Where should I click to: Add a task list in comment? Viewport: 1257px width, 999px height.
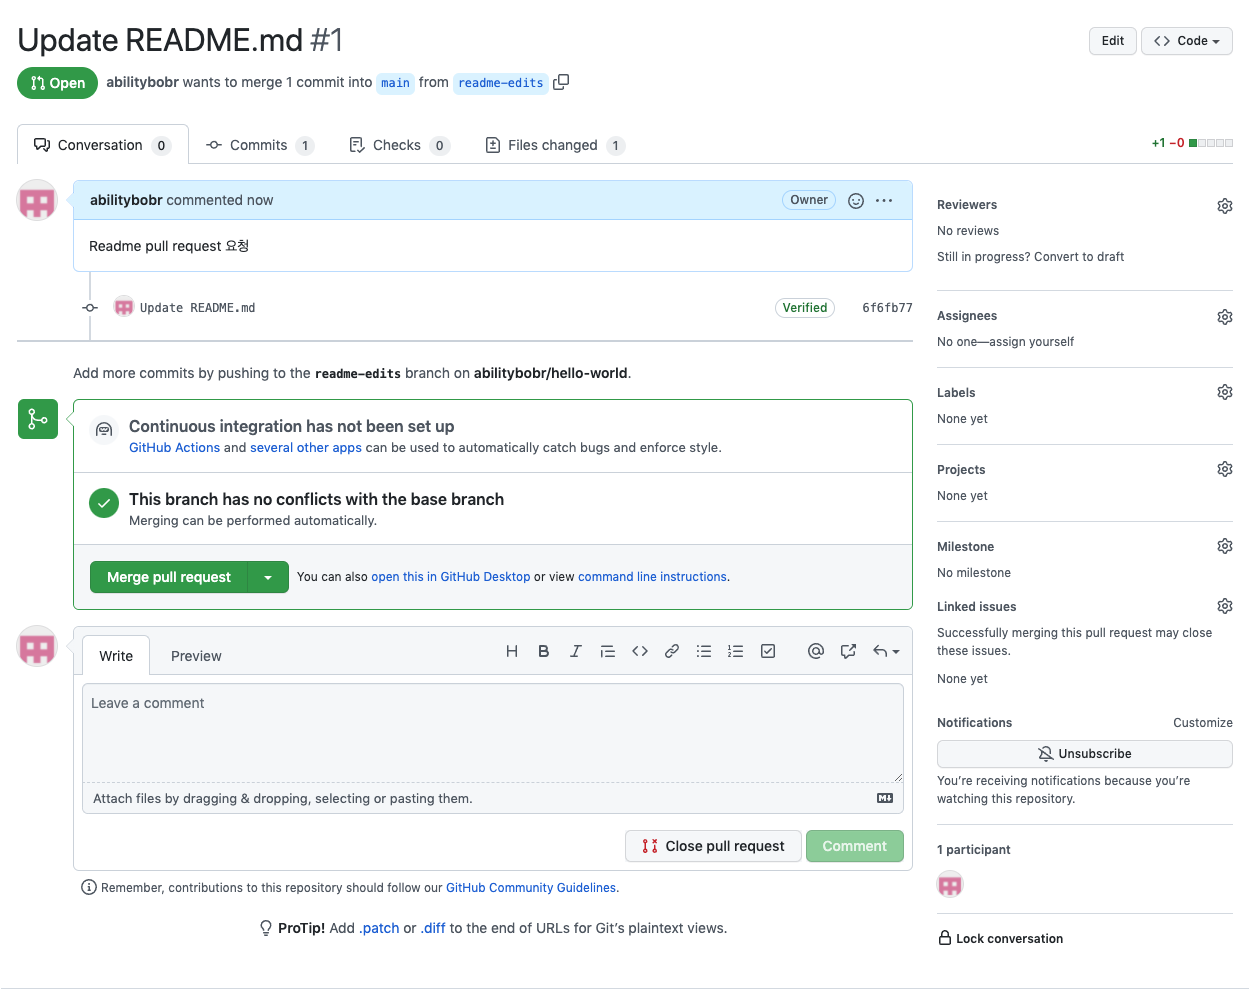pos(768,651)
